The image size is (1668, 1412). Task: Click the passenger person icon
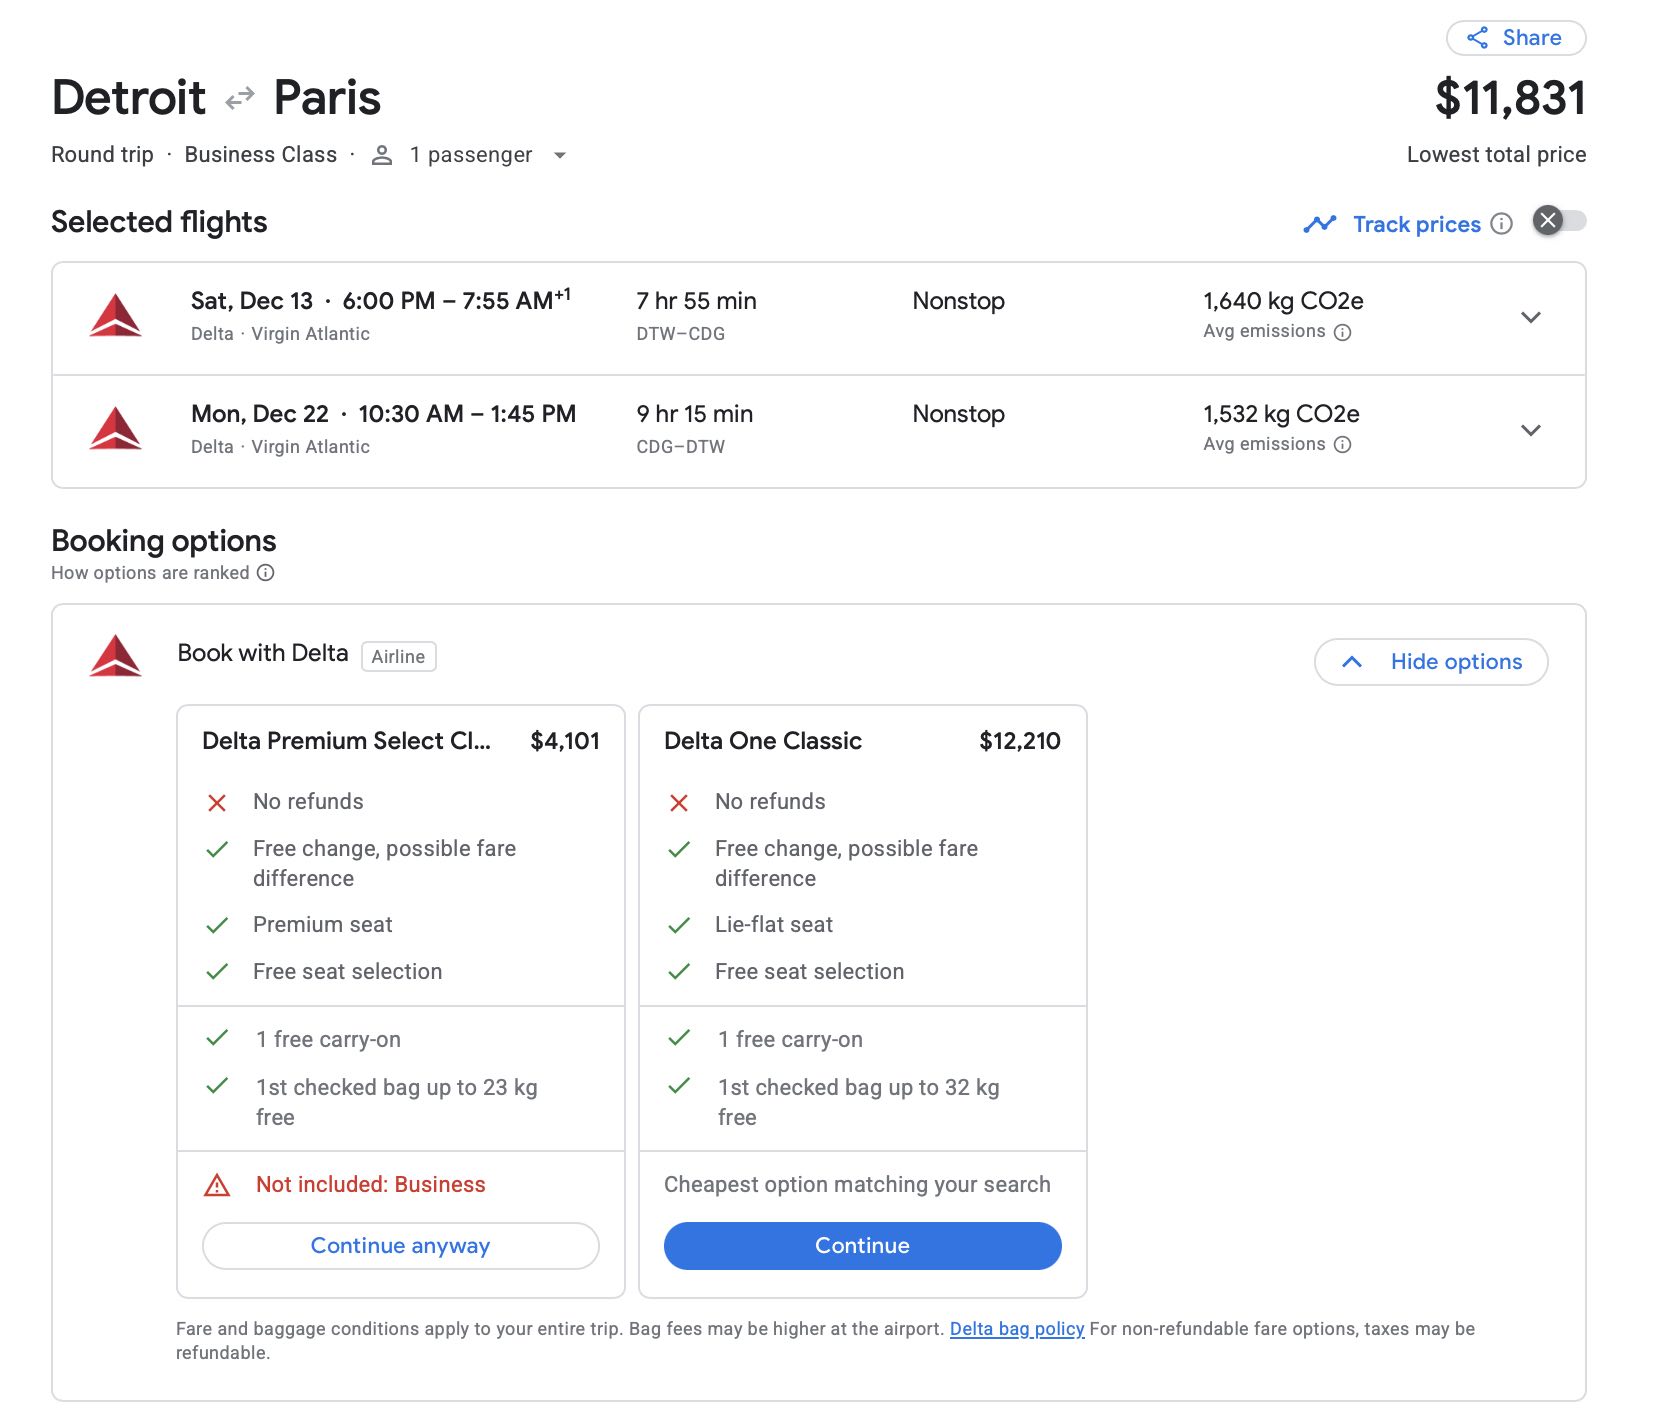tap(381, 155)
